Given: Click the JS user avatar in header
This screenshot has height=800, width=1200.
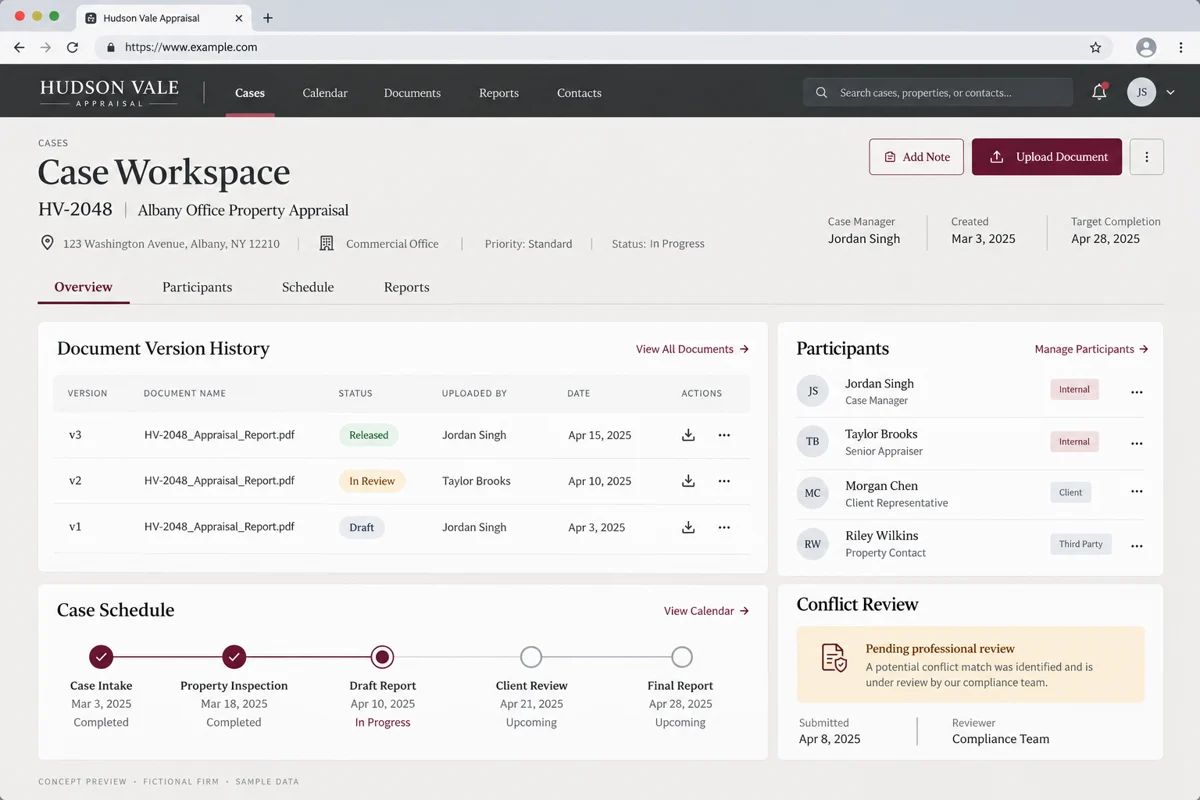Looking at the screenshot, I should 1142,92.
